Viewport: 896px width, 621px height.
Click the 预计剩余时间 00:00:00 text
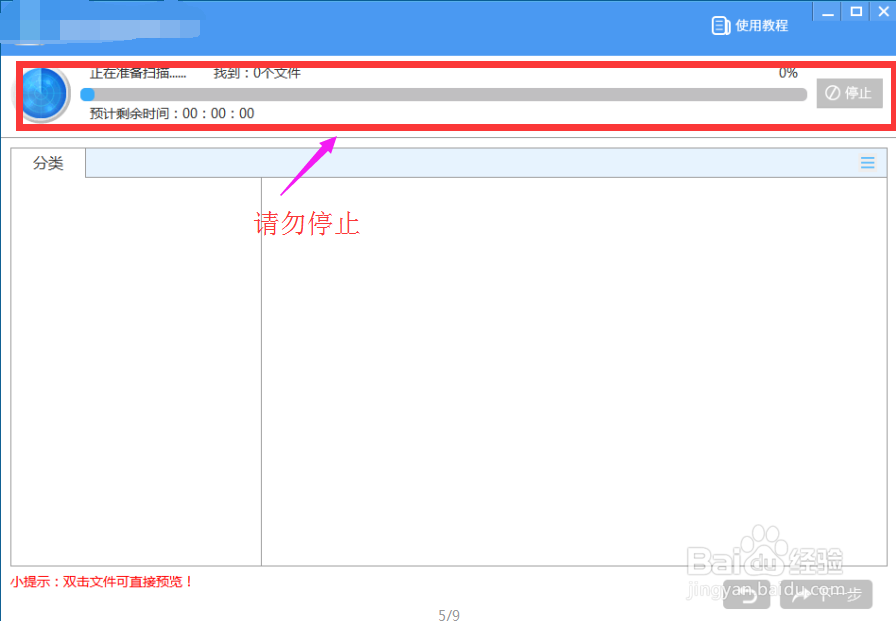171,113
